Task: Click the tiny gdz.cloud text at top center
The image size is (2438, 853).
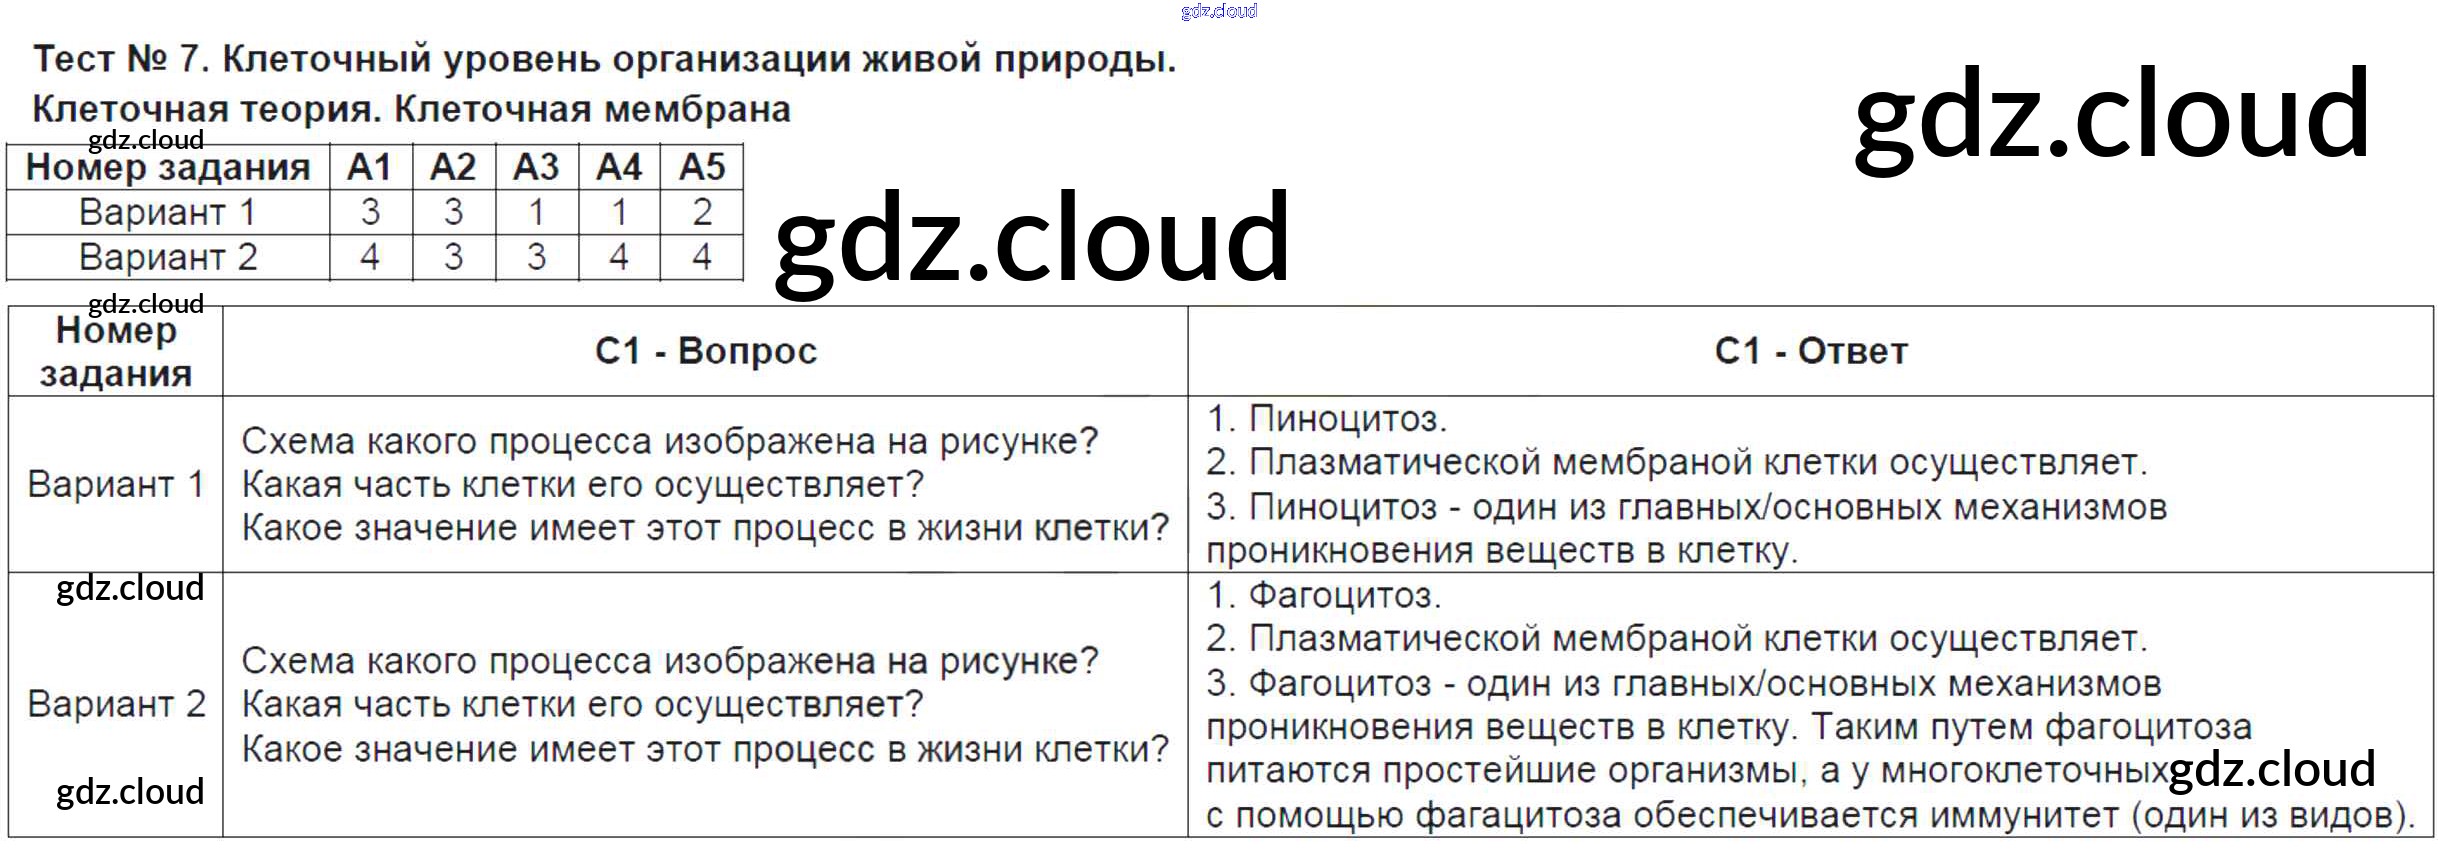Action: click(1218, 11)
